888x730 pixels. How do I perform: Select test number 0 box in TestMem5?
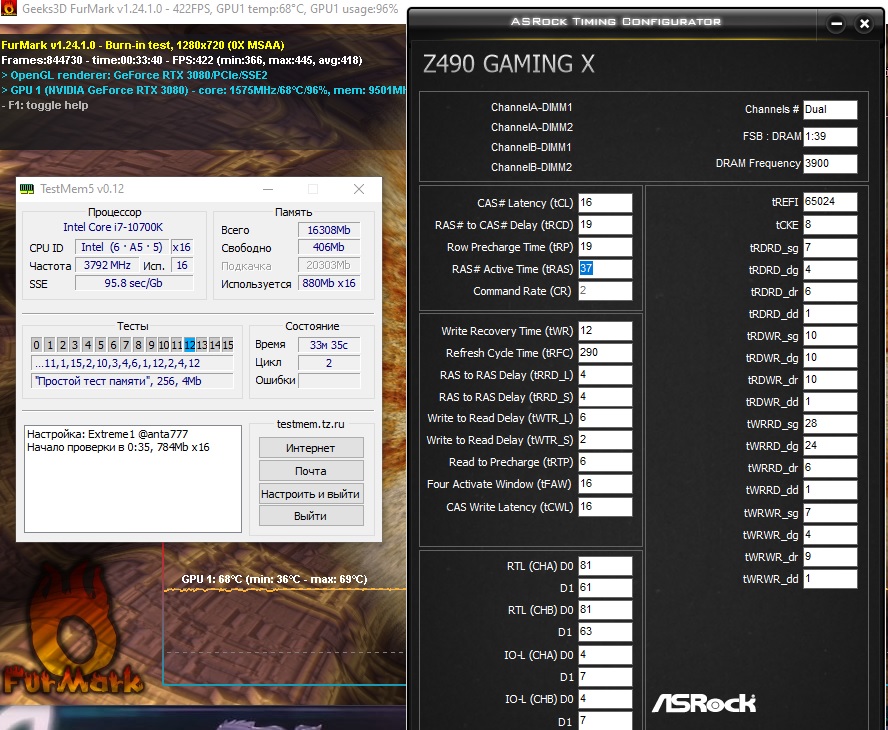point(36,345)
